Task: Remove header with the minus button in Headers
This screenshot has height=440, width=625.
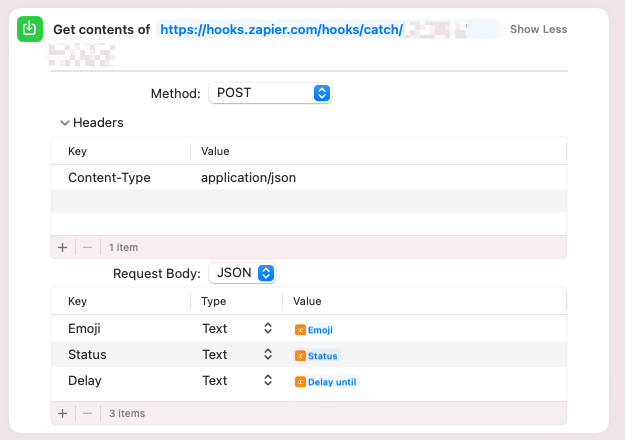Action: click(x=88, y=248)
